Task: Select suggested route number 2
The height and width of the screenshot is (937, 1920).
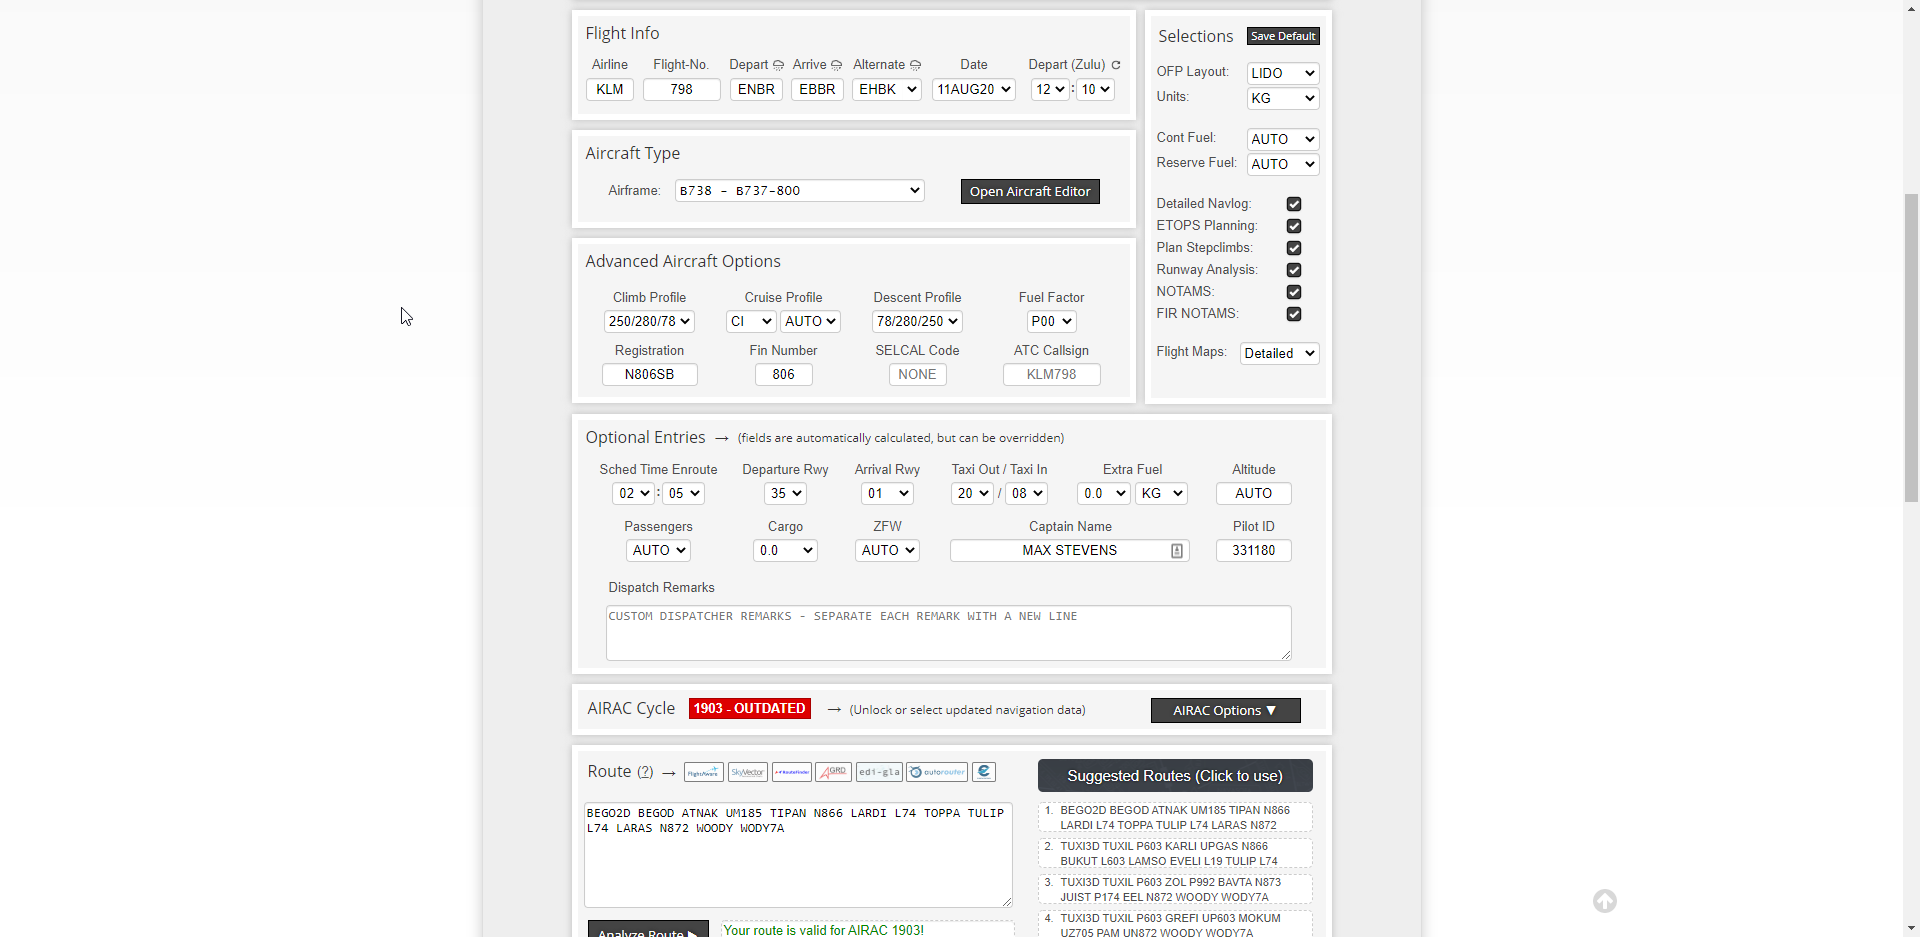Action: pyautogui.click(x=1175, y=853)
